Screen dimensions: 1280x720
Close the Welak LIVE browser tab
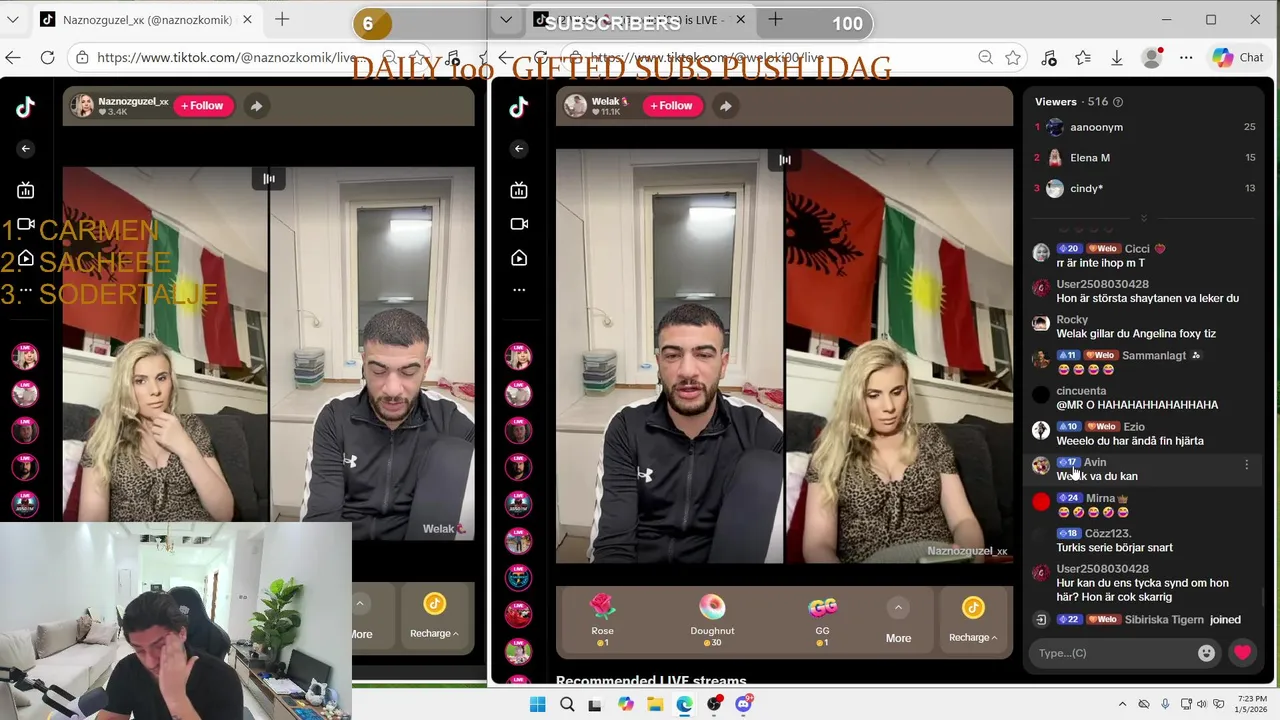(x=741, y=20)
